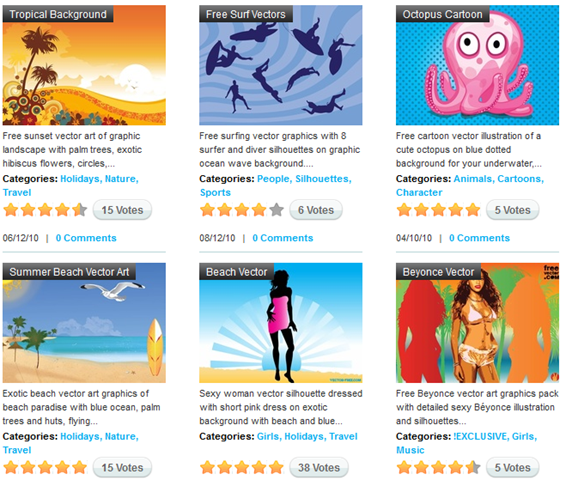Open the Sports category link
Screen dimensions: 566x480
pyautogui.click(x=215, y=192)
